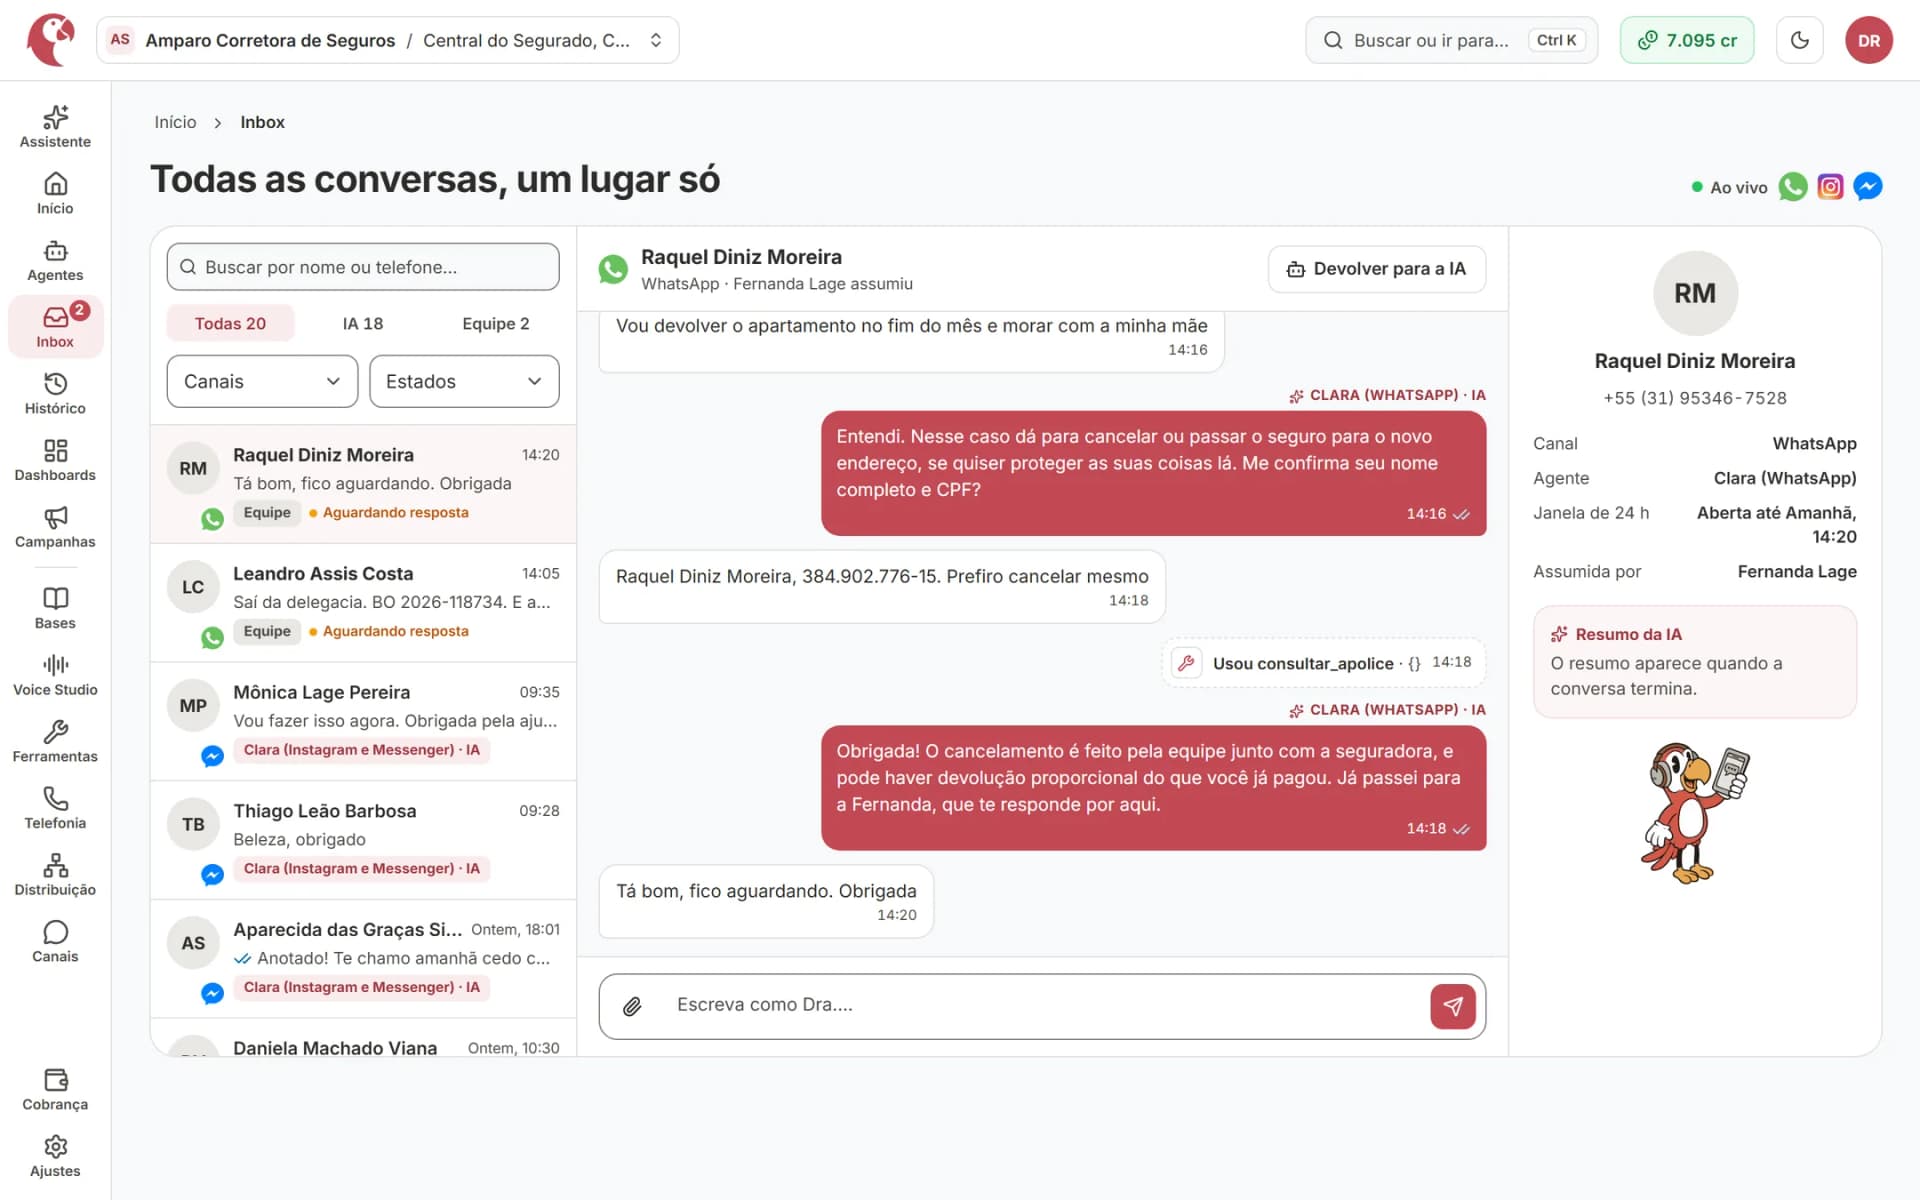
Task: Select the Todas 20 tab
Action: pyautogui.click(x=230, y=323)
